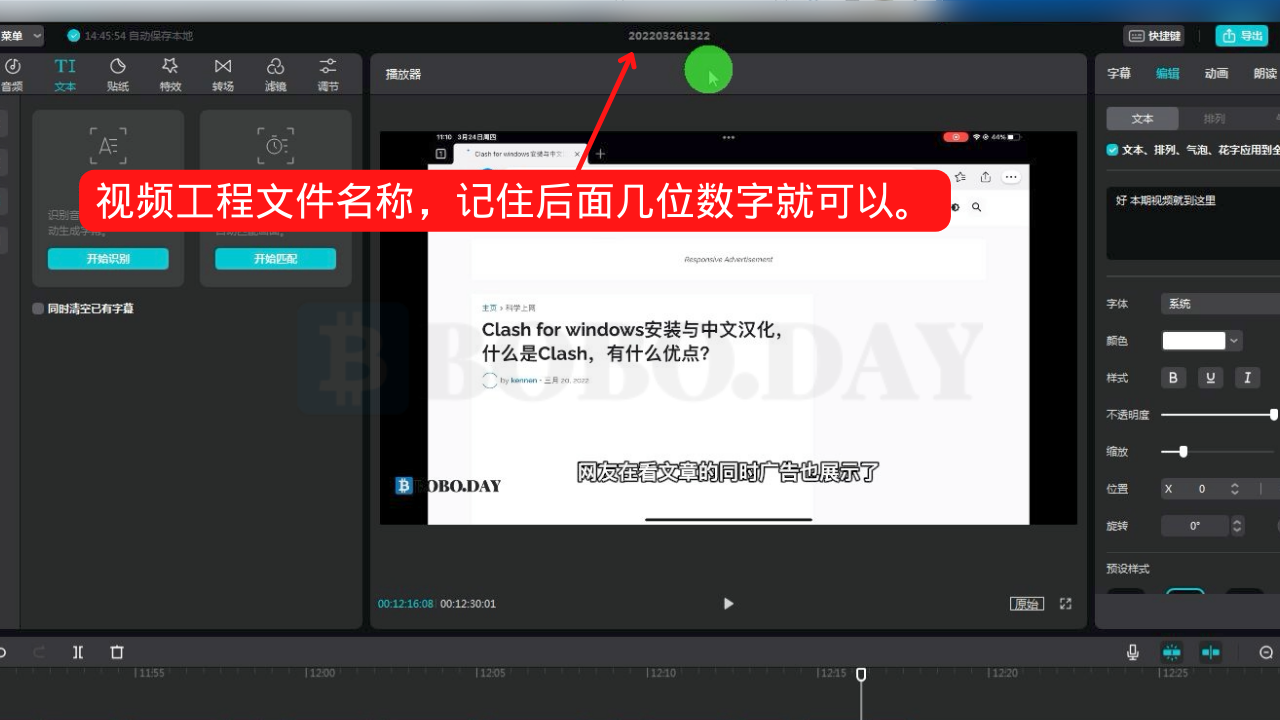Apply italic text style
The width and height of the screenshot is (1280, 720).
point(1247,378)
